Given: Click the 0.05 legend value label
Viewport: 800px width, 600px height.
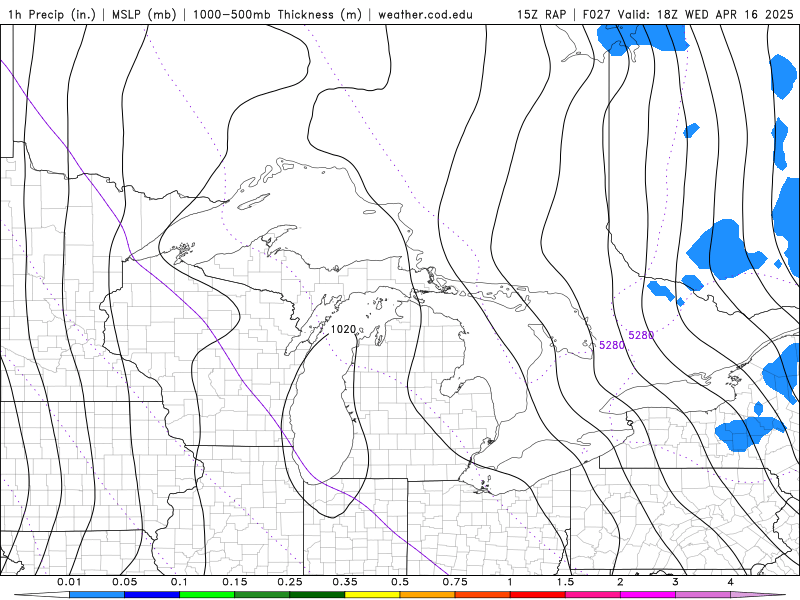Looking at the screenshot, I should (x=124, y=582).
